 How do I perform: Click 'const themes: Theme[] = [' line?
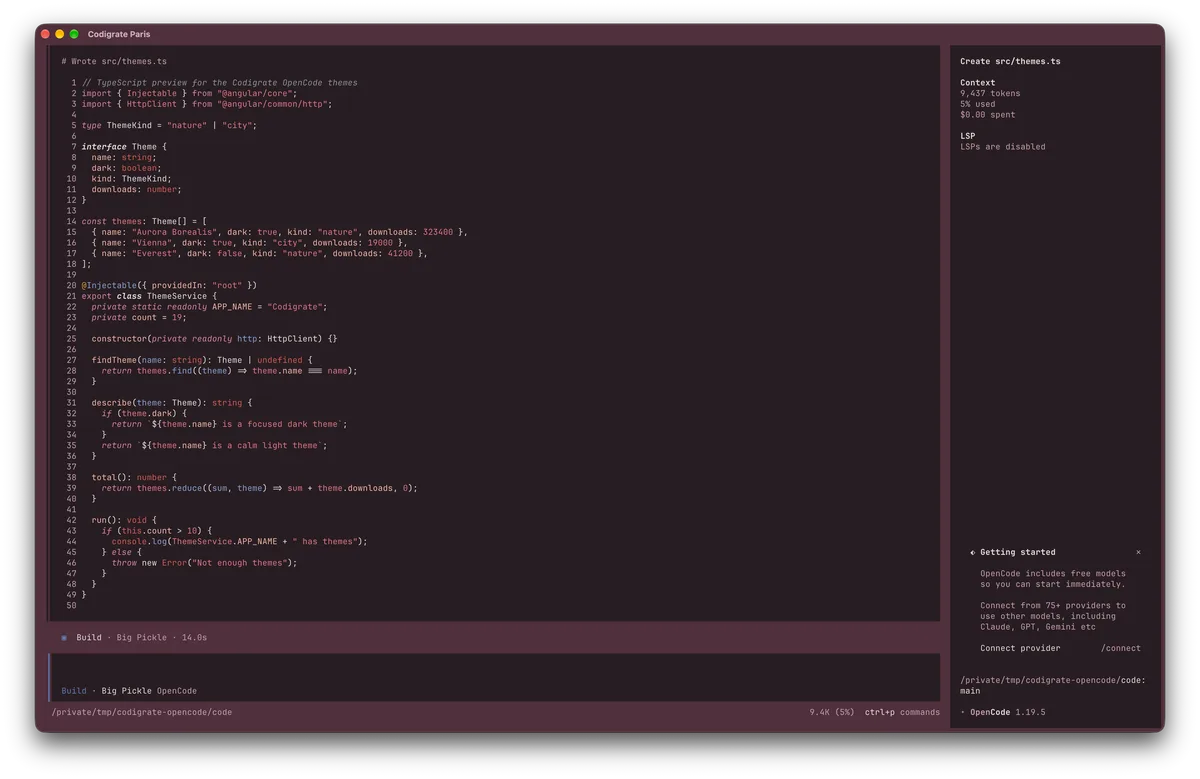144,221
